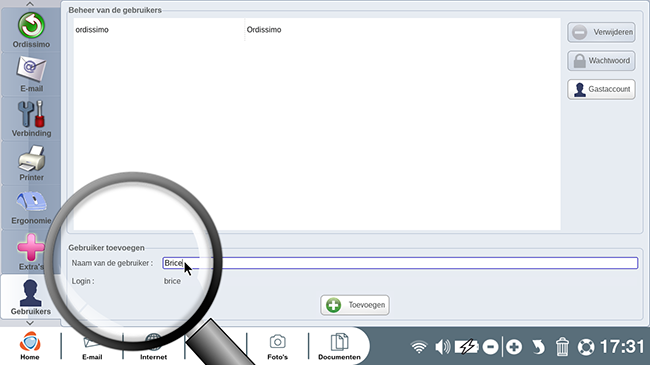Image resolution: width=650 pixels, height=365 pixels.
Task: Click the 17:31 clock
Action: (622, 347)
